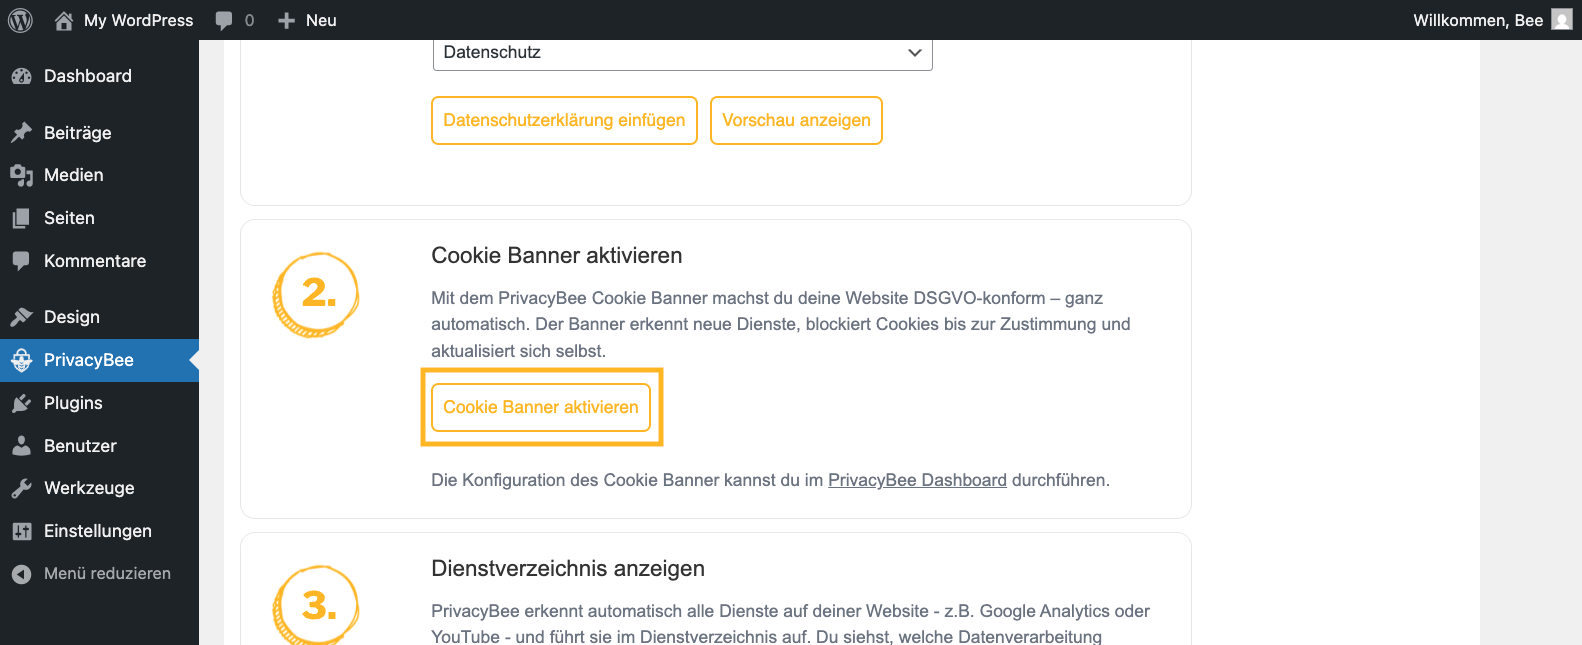
Task: Open Einstellungen in the sidebar
Action: (x=99, y=531)
